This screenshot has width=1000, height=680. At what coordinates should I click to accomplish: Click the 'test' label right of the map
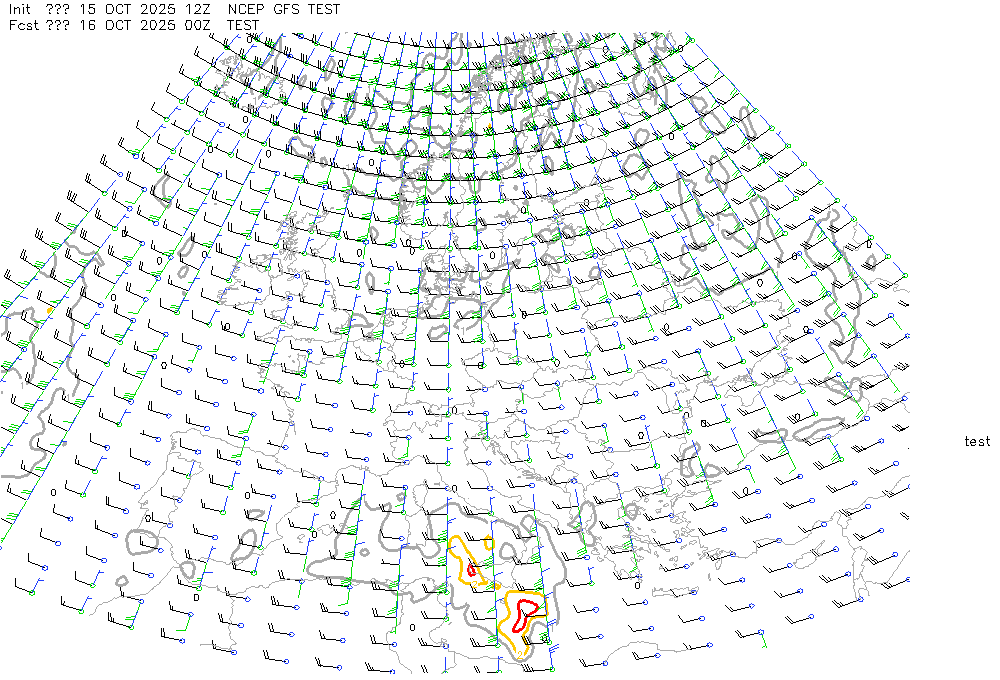[977, 441]
